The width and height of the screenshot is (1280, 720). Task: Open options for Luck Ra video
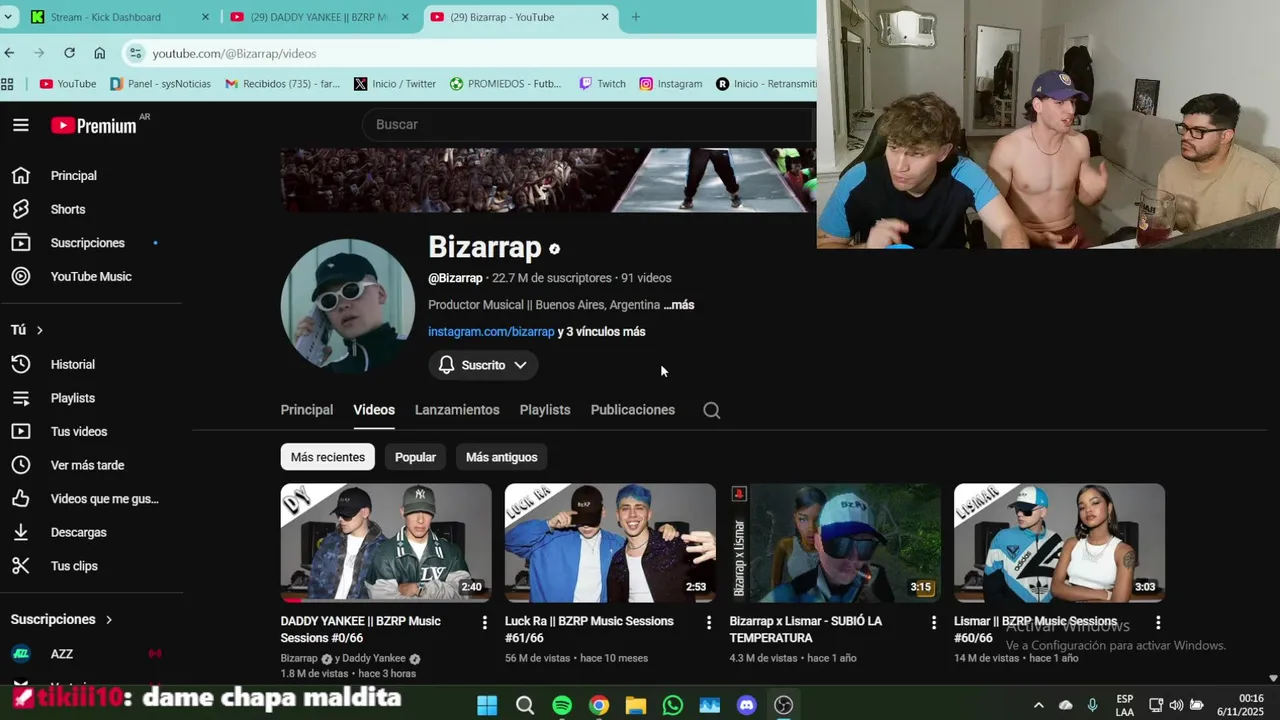[709, 622]
